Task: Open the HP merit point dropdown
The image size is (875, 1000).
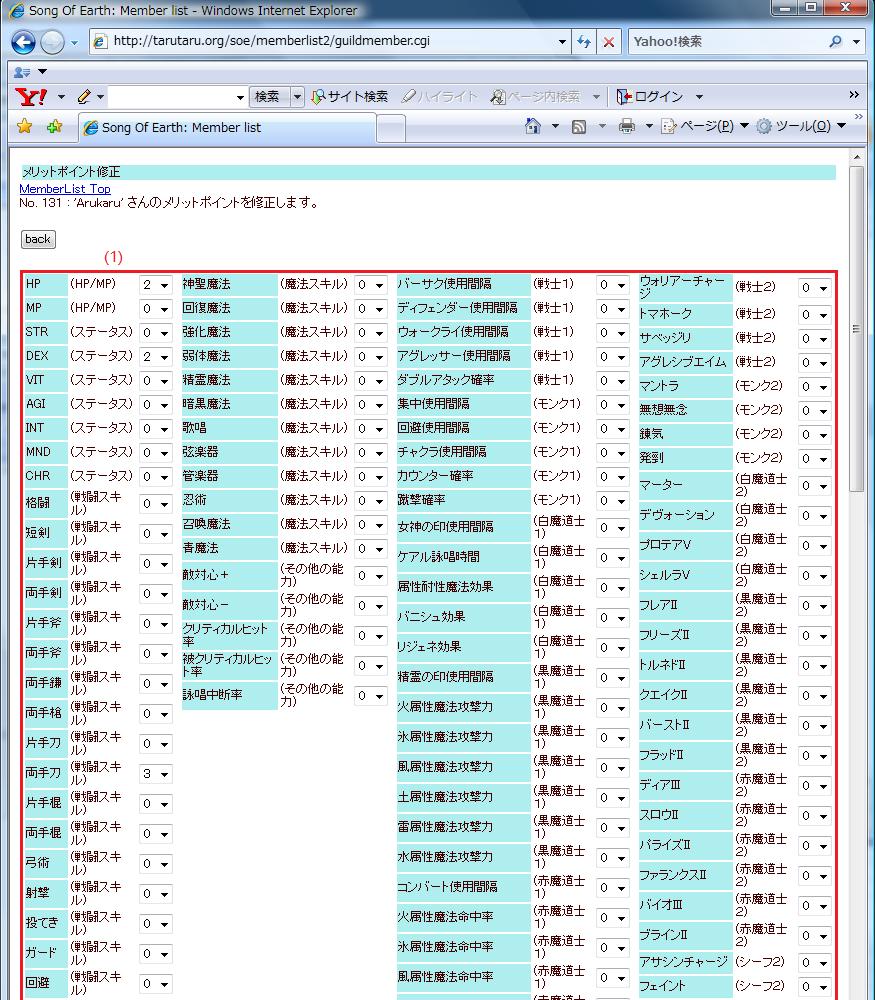Action: [155, 285]
